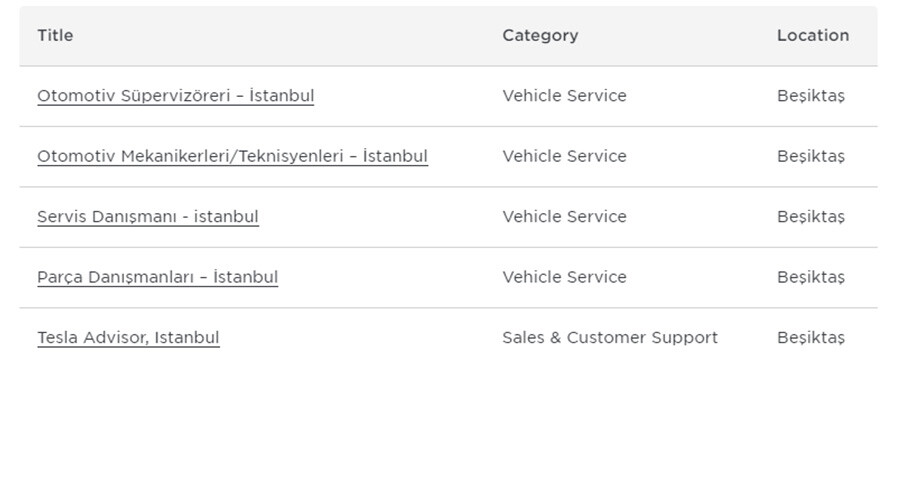900x500 pixels.
Task: Select the Tesla Advisor, Istanbul link
Action: click(128, 338)
